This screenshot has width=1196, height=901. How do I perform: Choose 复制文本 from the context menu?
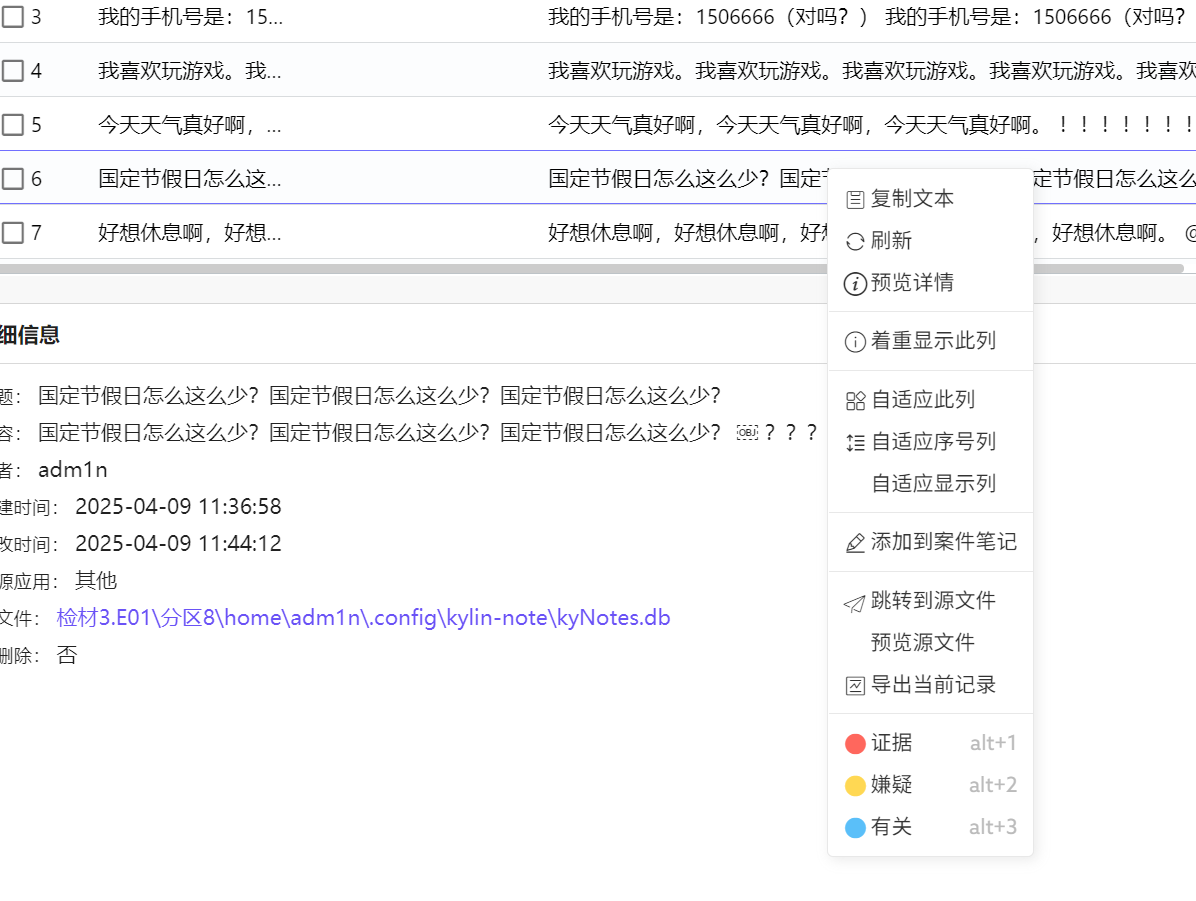pyautogui.click(x=930, y=199)
